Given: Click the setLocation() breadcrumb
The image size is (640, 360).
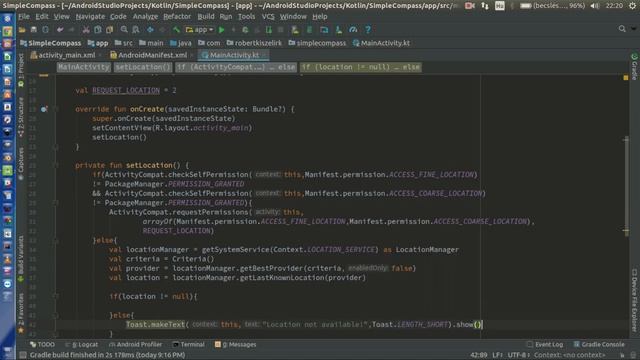Looking at the screenshot, I should pos(143,67).
